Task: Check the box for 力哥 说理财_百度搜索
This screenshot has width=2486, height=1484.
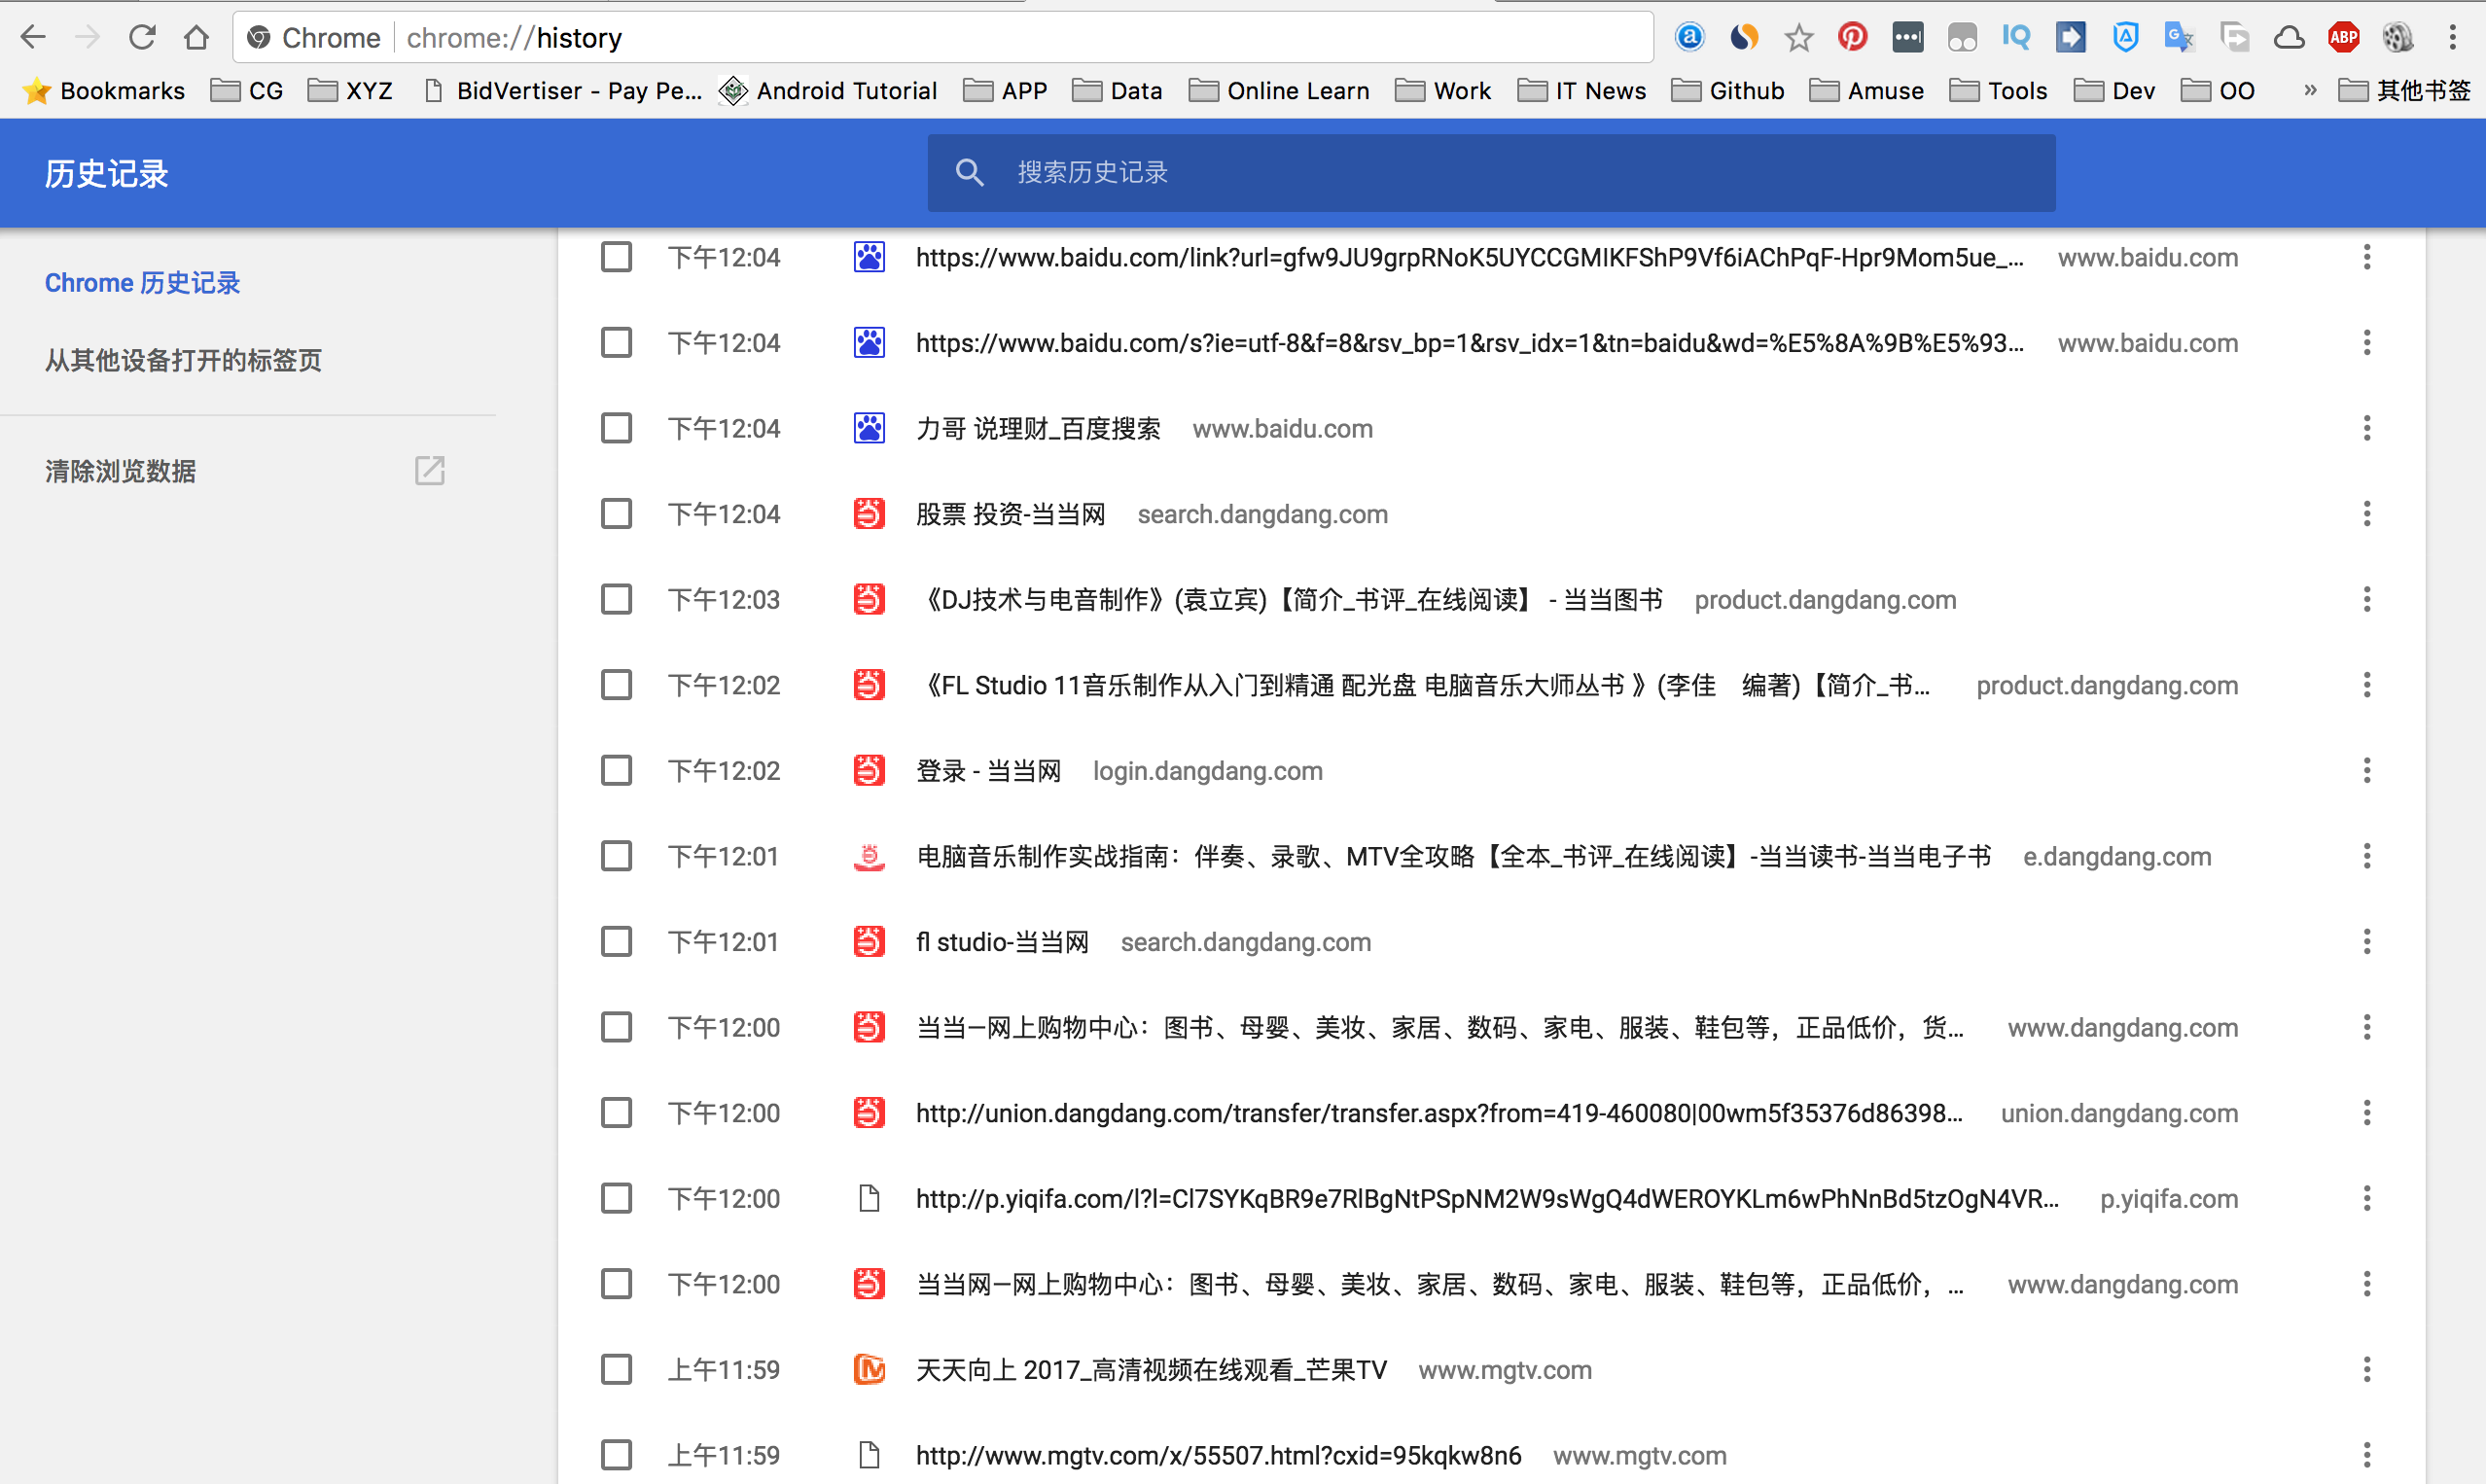Action: [x=616, y=428]
